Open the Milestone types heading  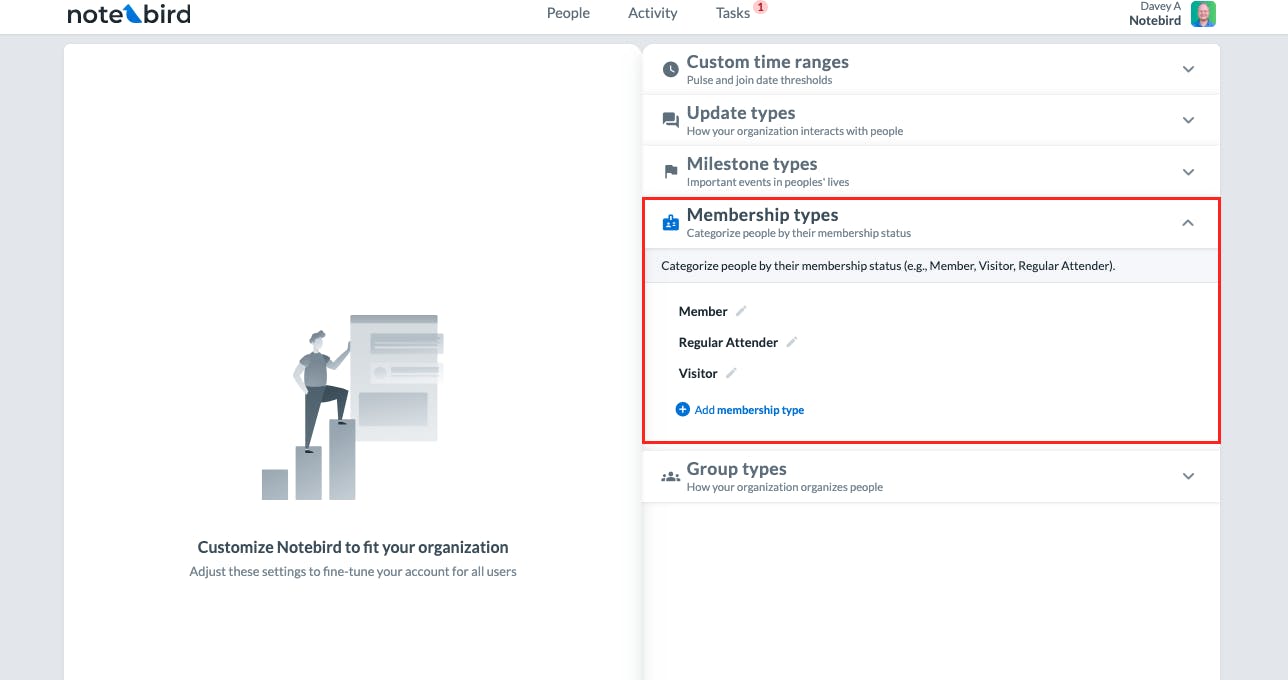pyautogui.click(x=752, y=164)
